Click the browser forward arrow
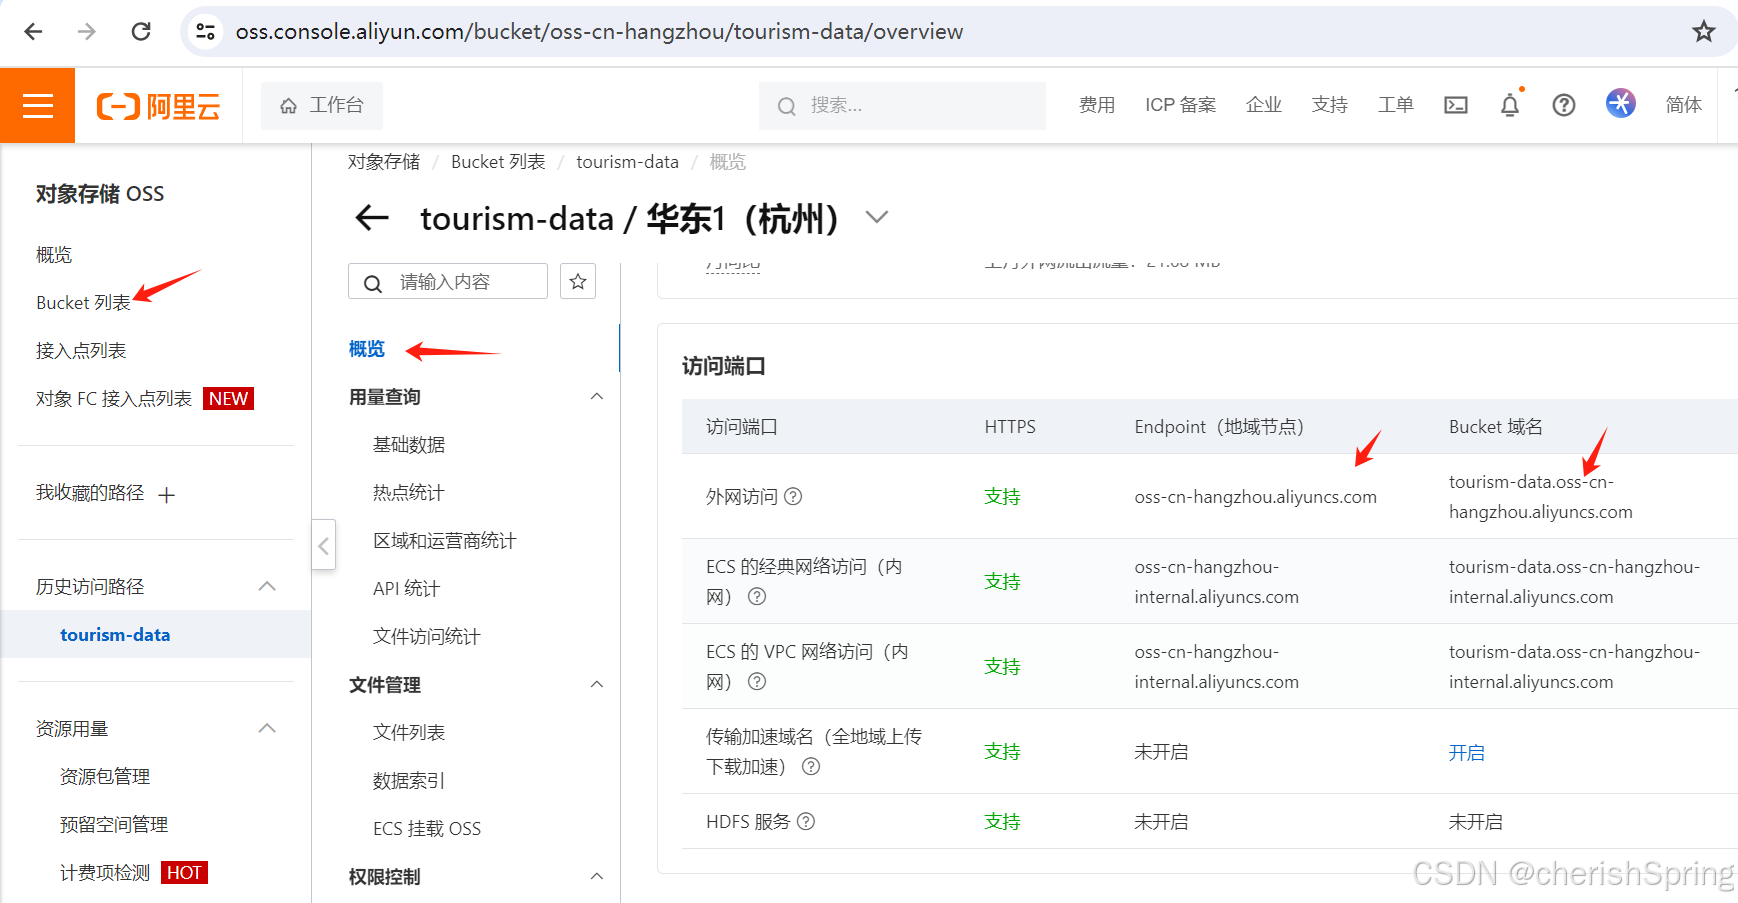 pos(87,31)
